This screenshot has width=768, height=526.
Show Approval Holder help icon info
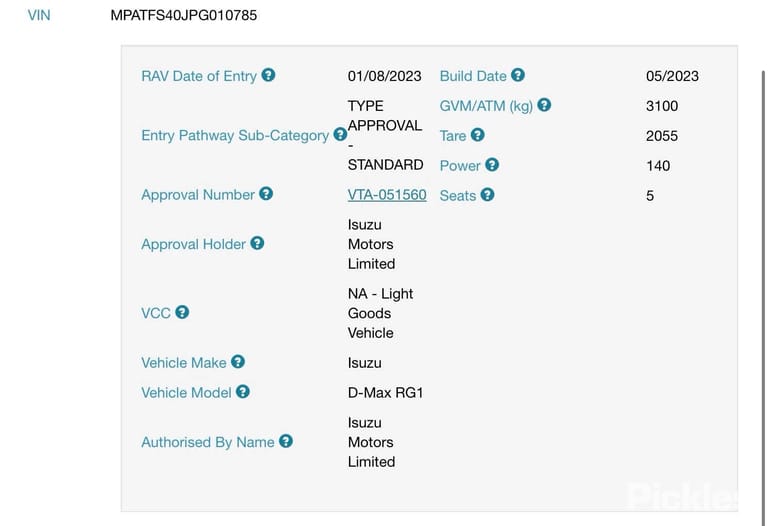point(257,243)
